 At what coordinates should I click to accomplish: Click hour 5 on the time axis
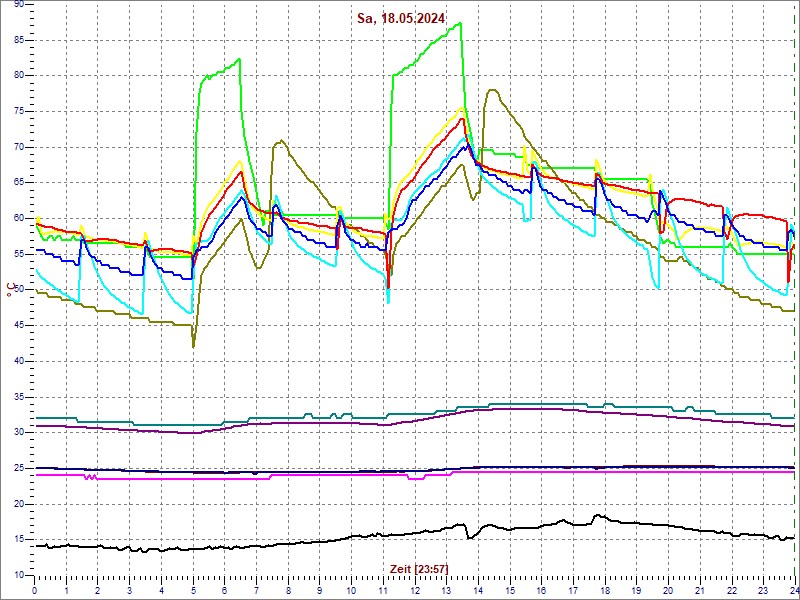coord(193,590)
